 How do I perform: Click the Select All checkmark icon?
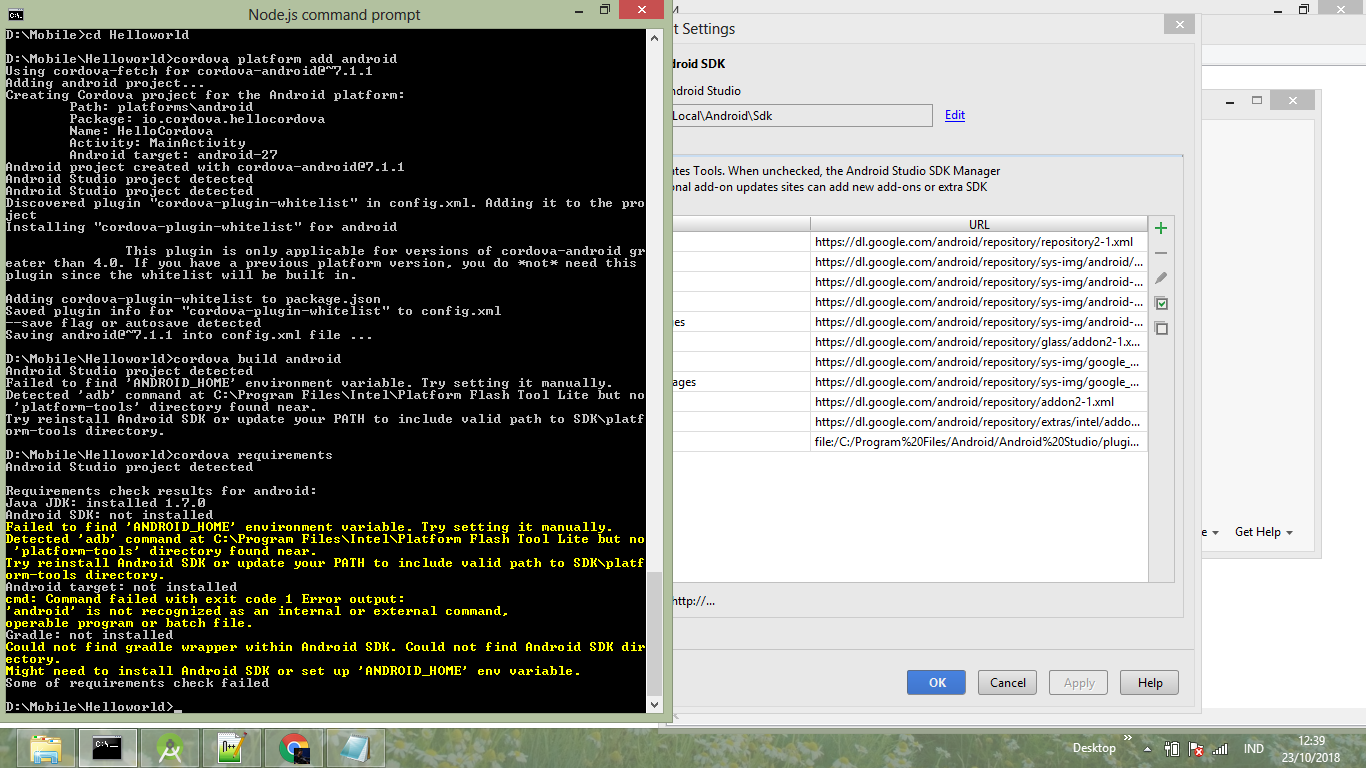point(1161,303)
